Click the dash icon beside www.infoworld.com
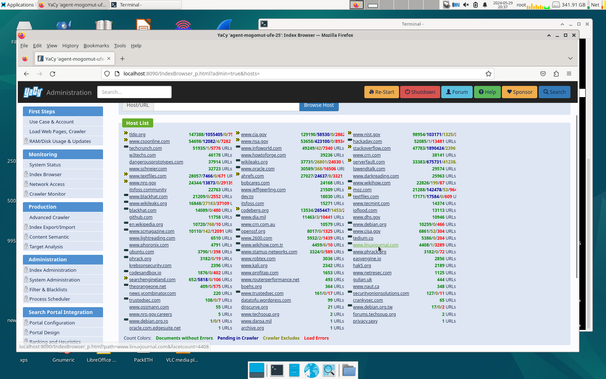606x379 pixels. click(238, 147)
